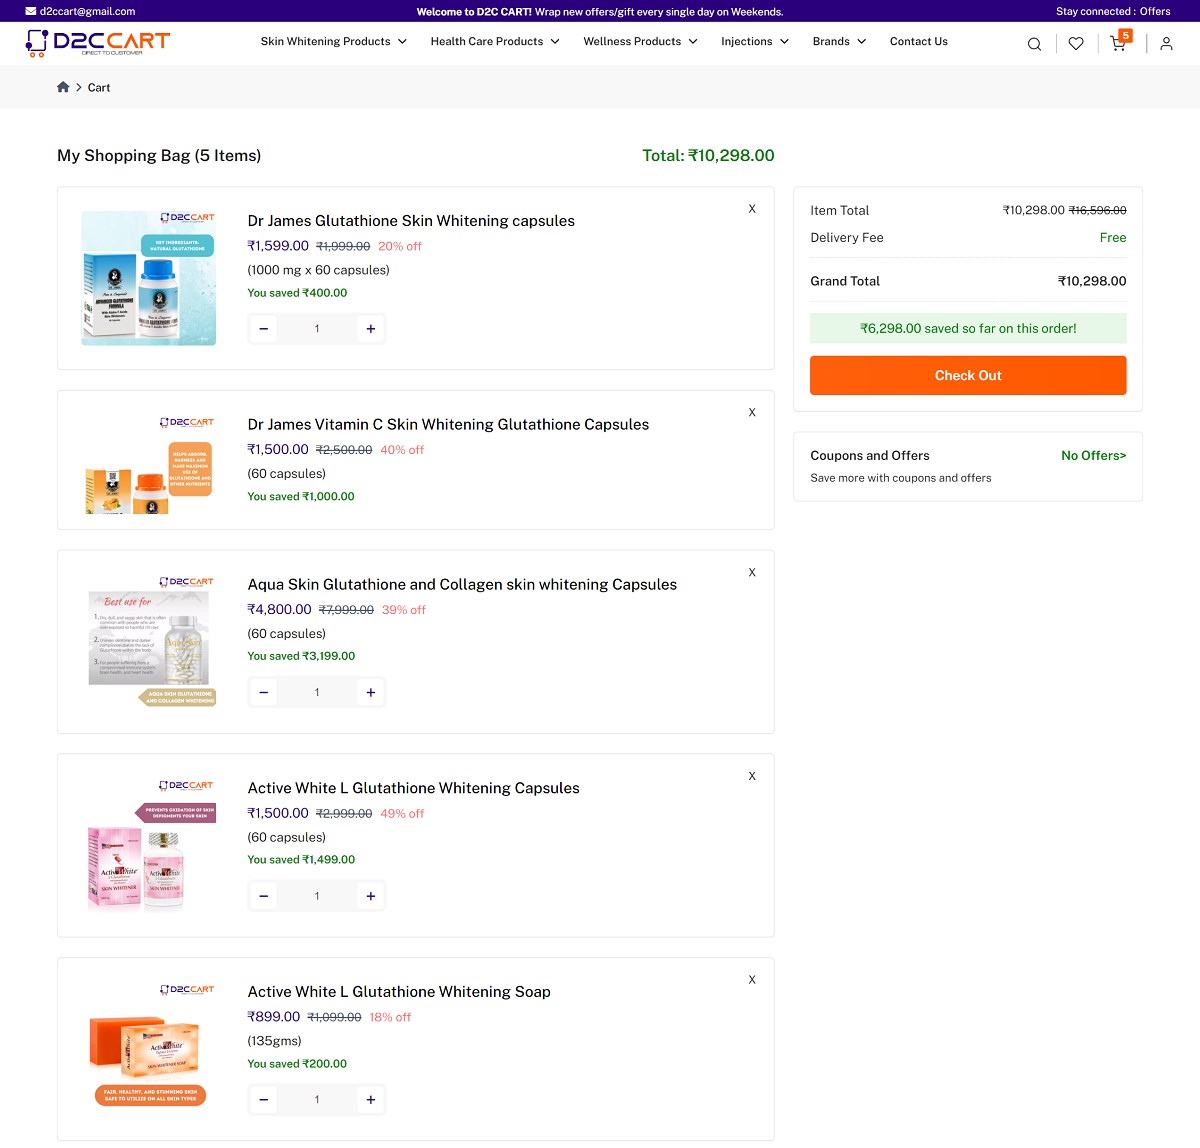Open the shopping cart icon showing 5 items
This screenshot has width=1200, height=1148.
pos(1117,45)
